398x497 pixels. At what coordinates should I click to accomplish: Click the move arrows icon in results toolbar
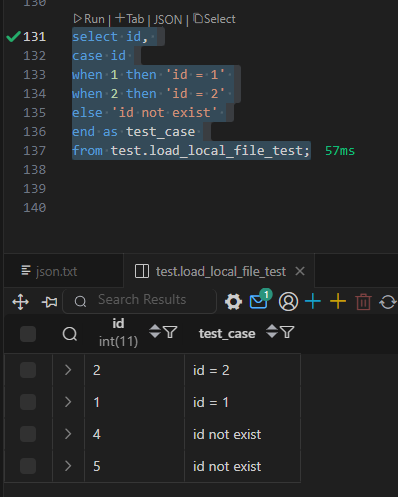[x=21, y=302]
